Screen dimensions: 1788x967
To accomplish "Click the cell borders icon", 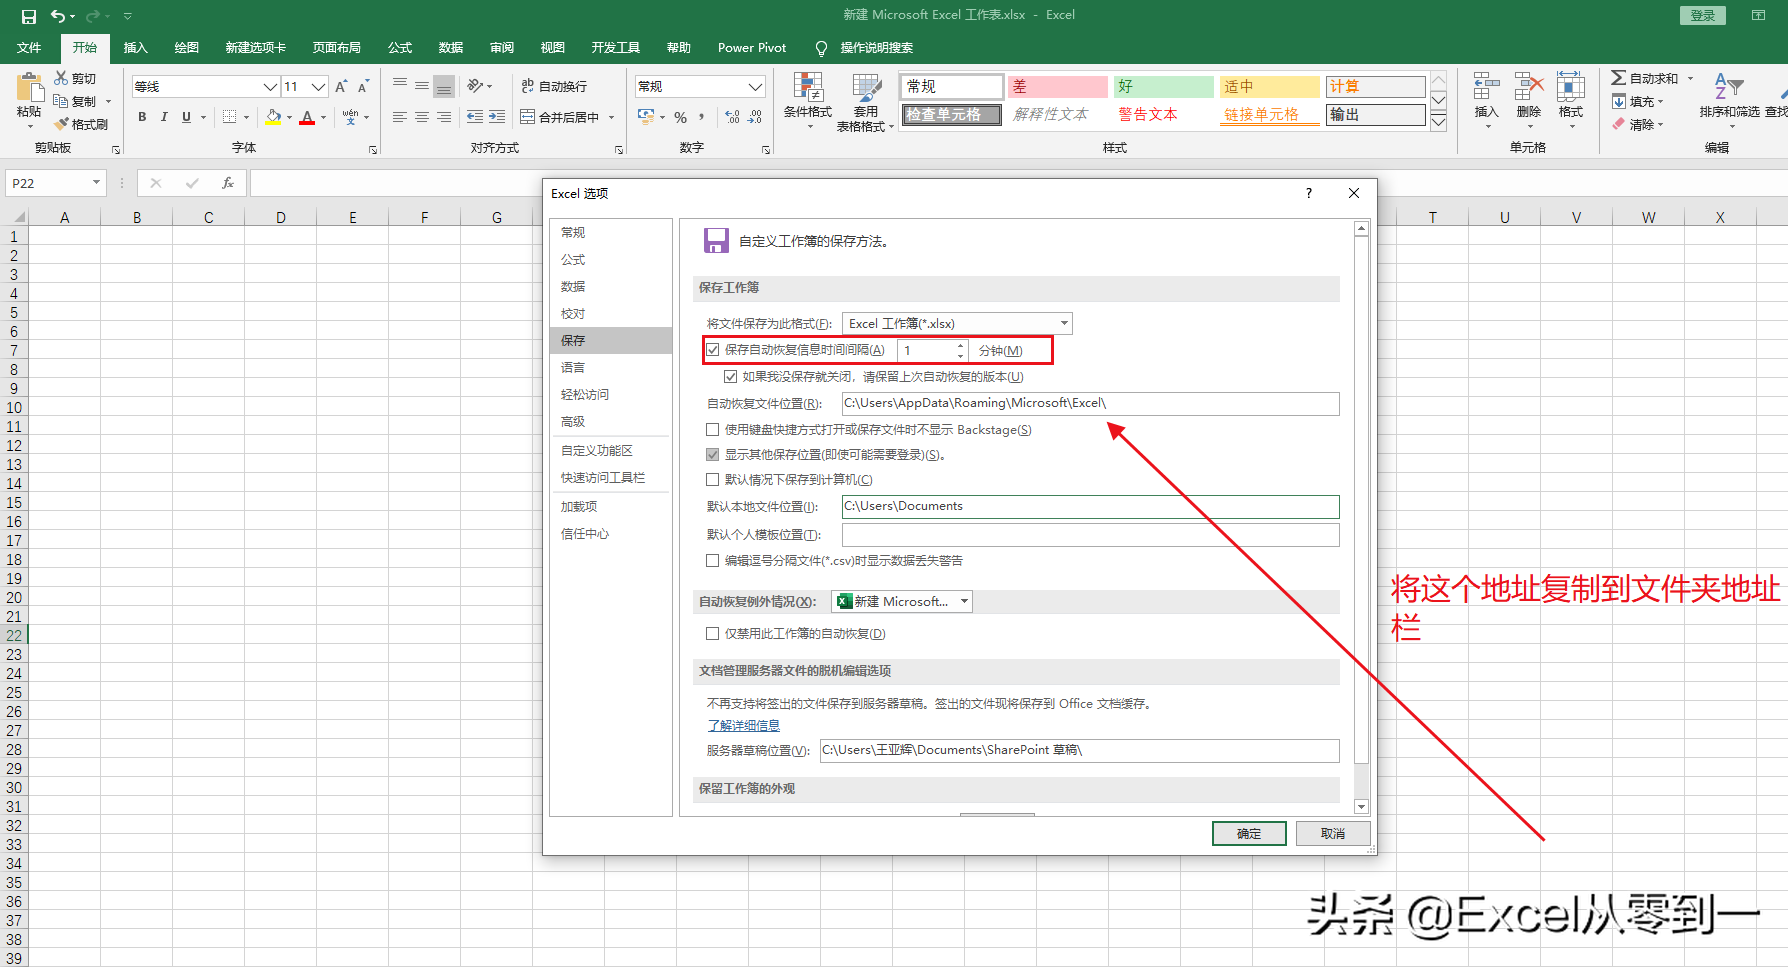I will (230, 117).
